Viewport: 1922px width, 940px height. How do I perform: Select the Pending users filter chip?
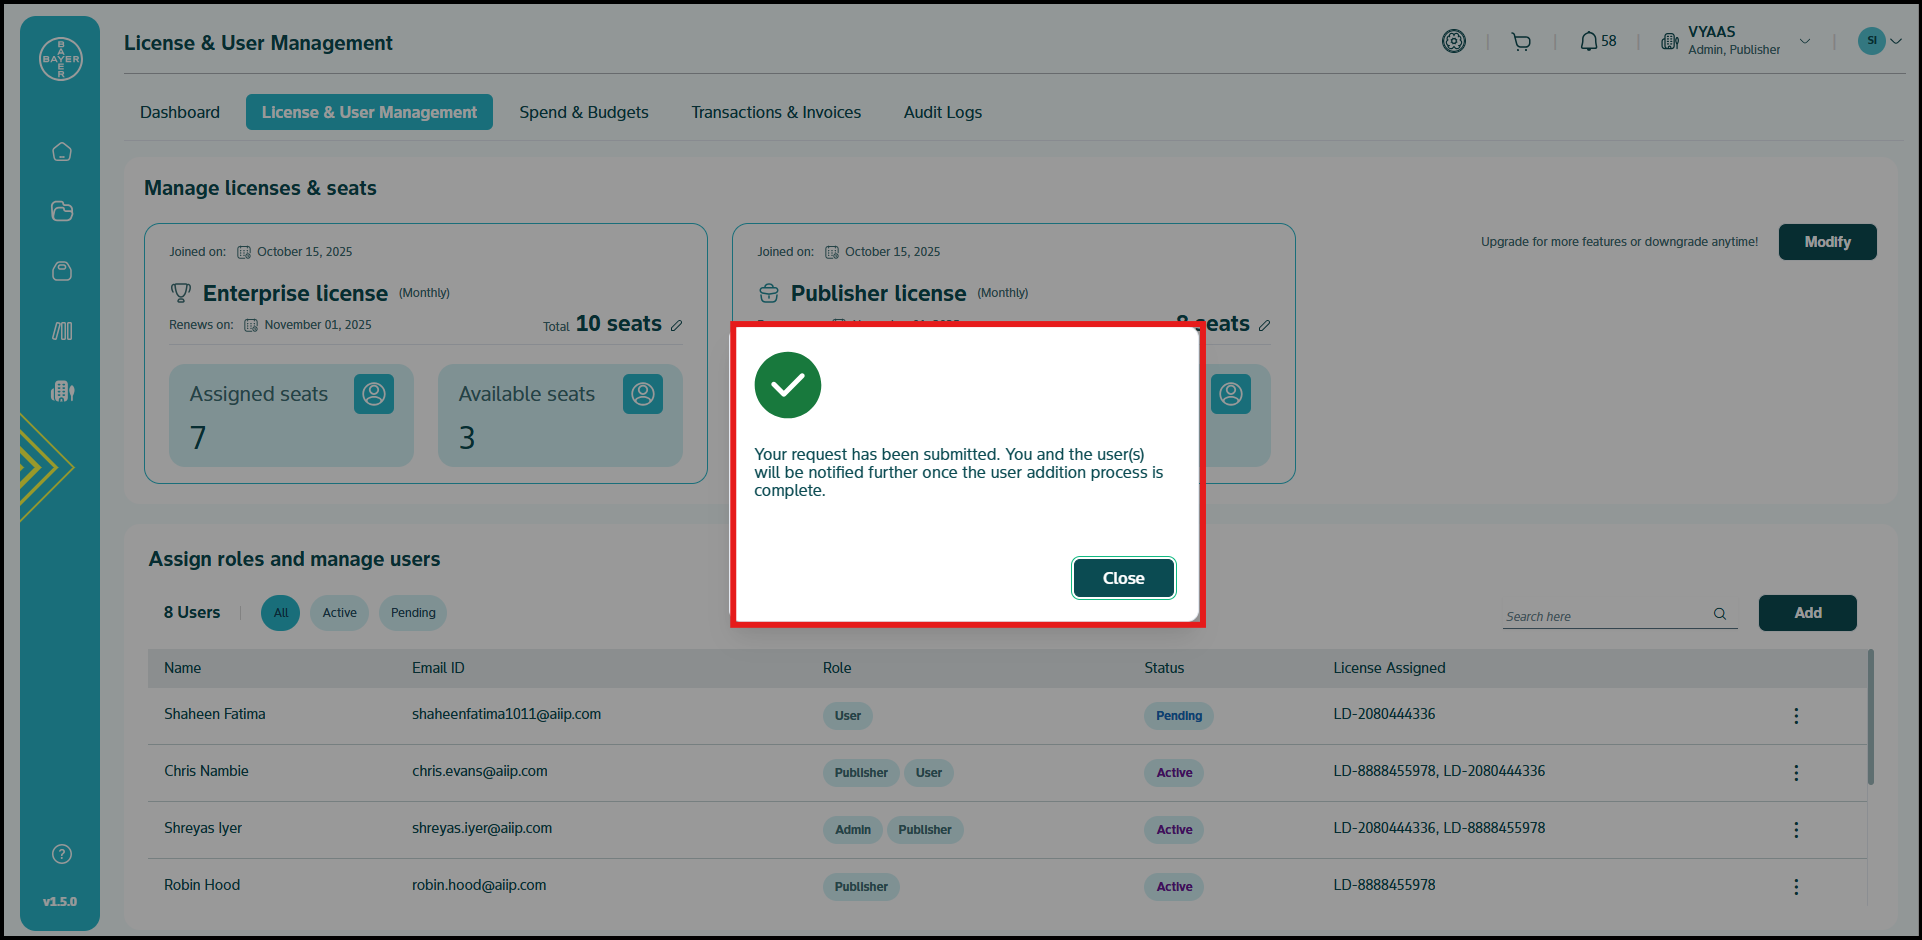point(413,613)
